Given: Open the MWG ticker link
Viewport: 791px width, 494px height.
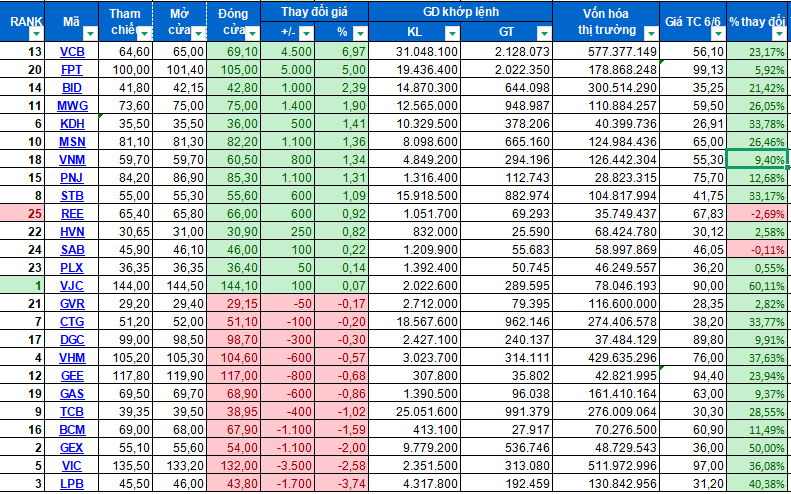Looking at the screenshot, I should click(x=72, y=105).
